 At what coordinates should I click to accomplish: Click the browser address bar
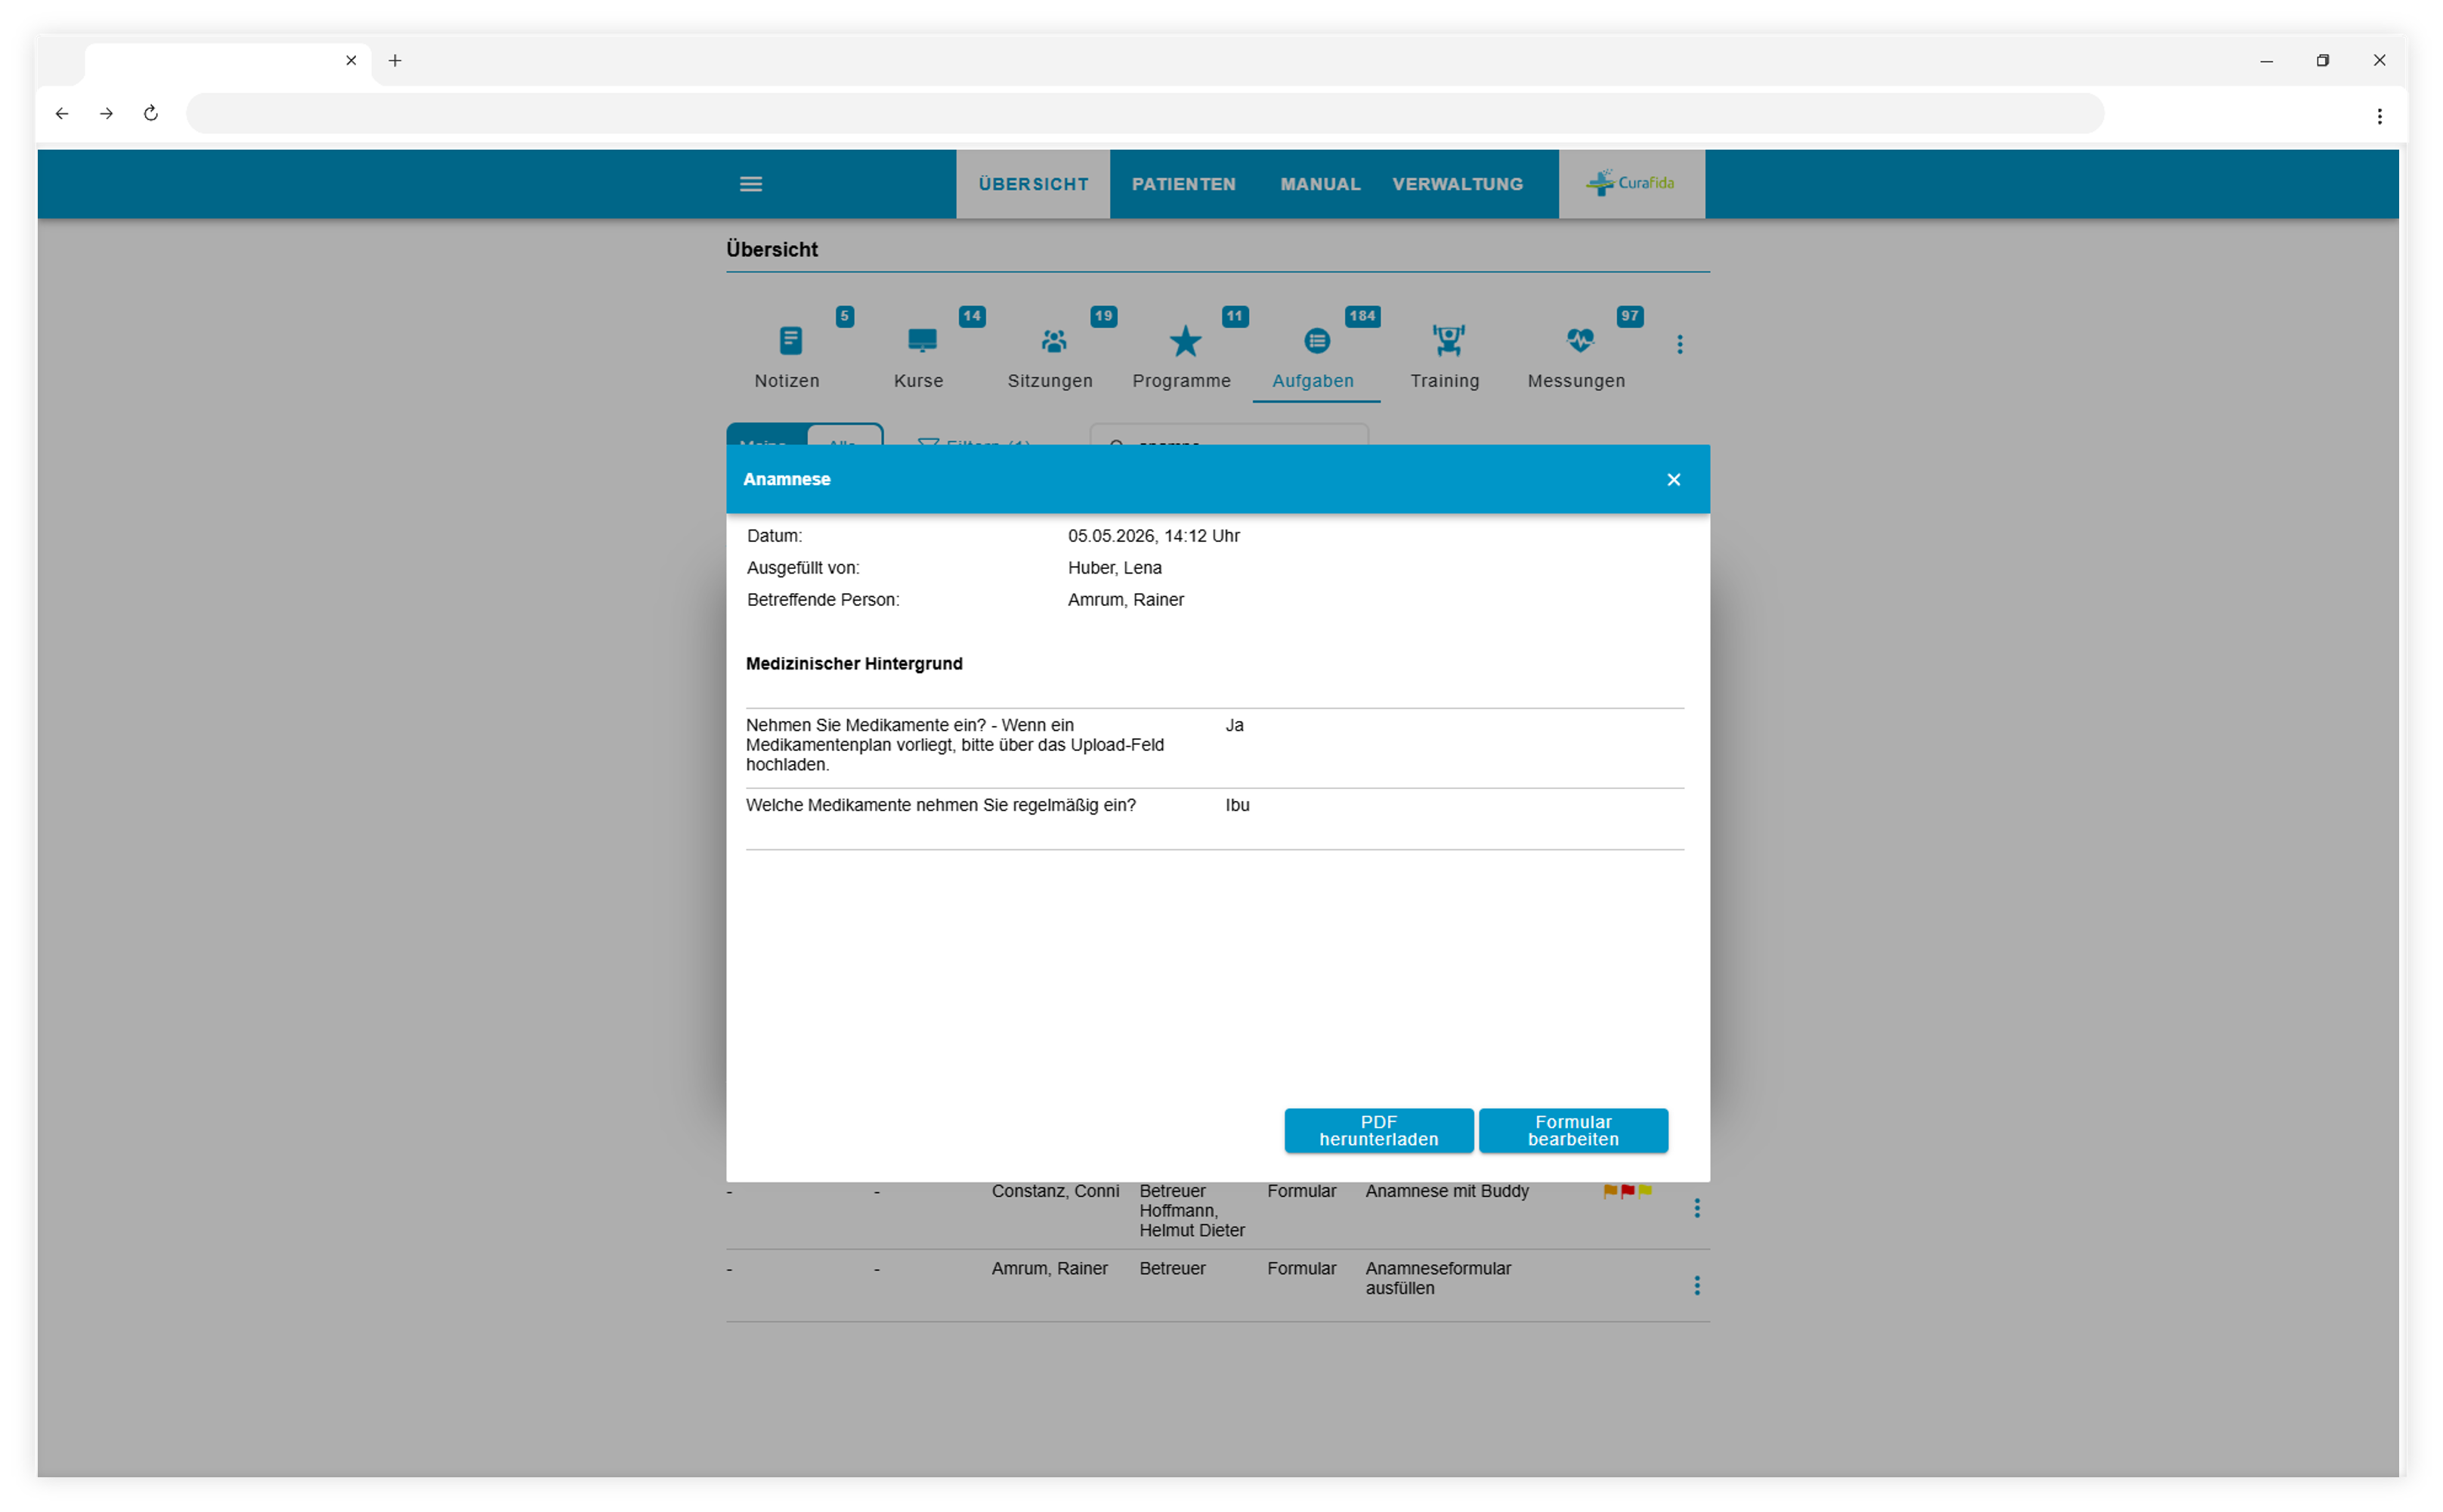[x=1144, y=113]
